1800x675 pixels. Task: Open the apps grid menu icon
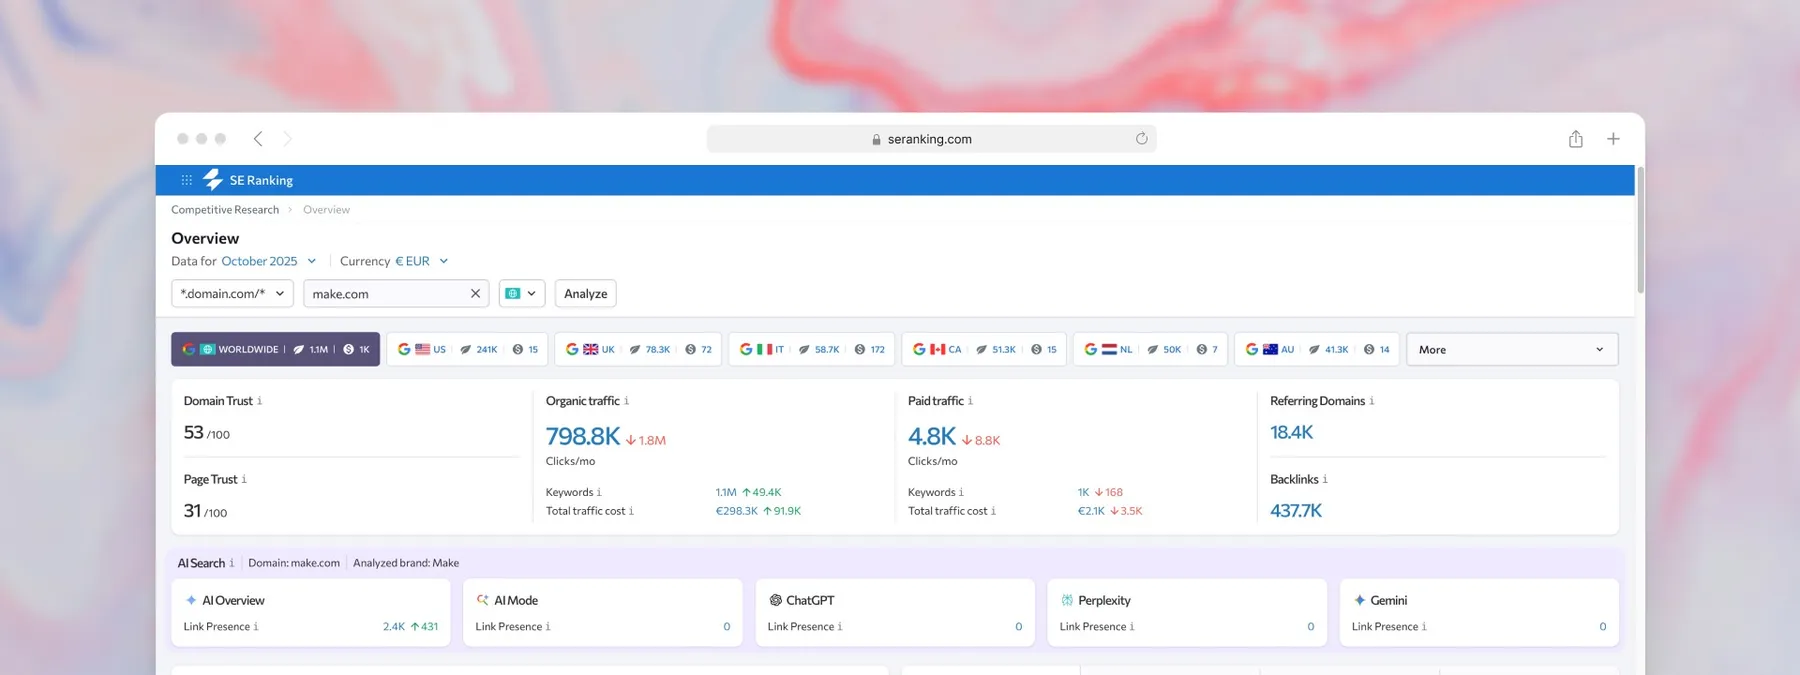187,180
